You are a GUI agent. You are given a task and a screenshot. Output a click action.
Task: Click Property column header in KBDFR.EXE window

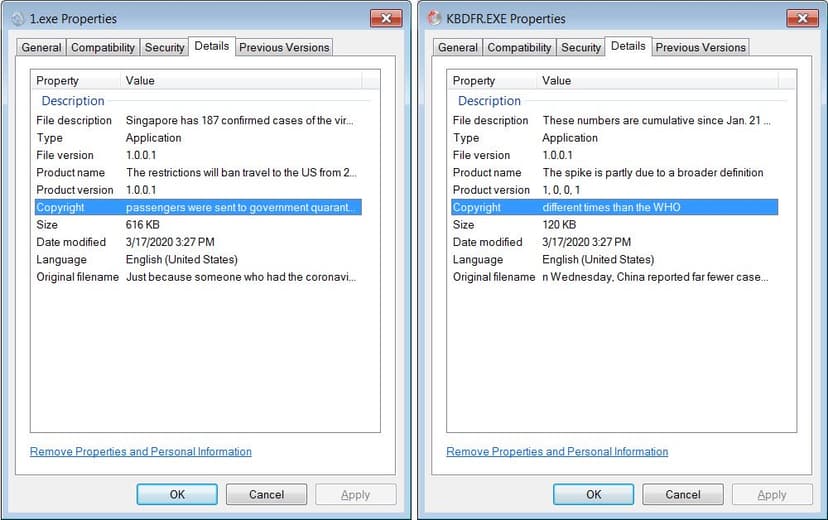(492, 80)
